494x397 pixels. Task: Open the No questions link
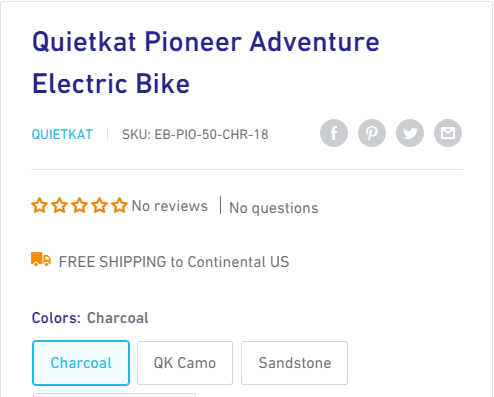pos(274,208)
